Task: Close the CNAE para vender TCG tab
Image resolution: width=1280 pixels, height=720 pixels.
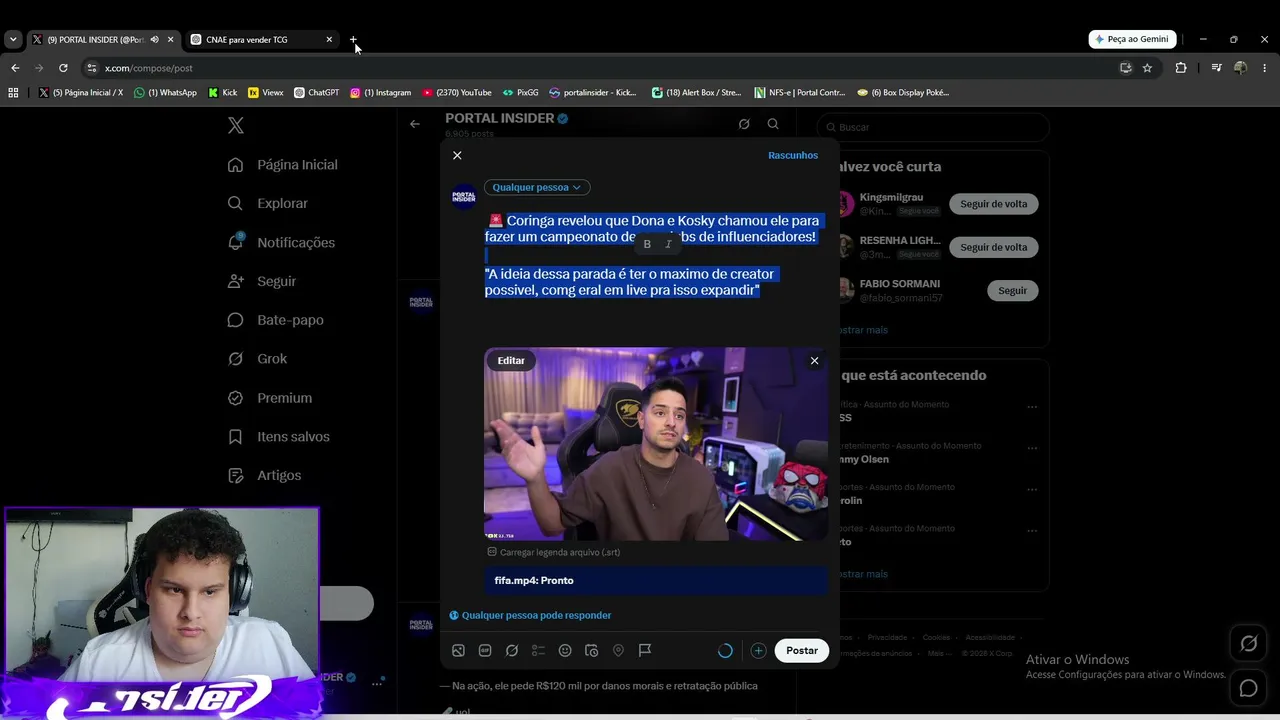Action: (x=329, y=40)
